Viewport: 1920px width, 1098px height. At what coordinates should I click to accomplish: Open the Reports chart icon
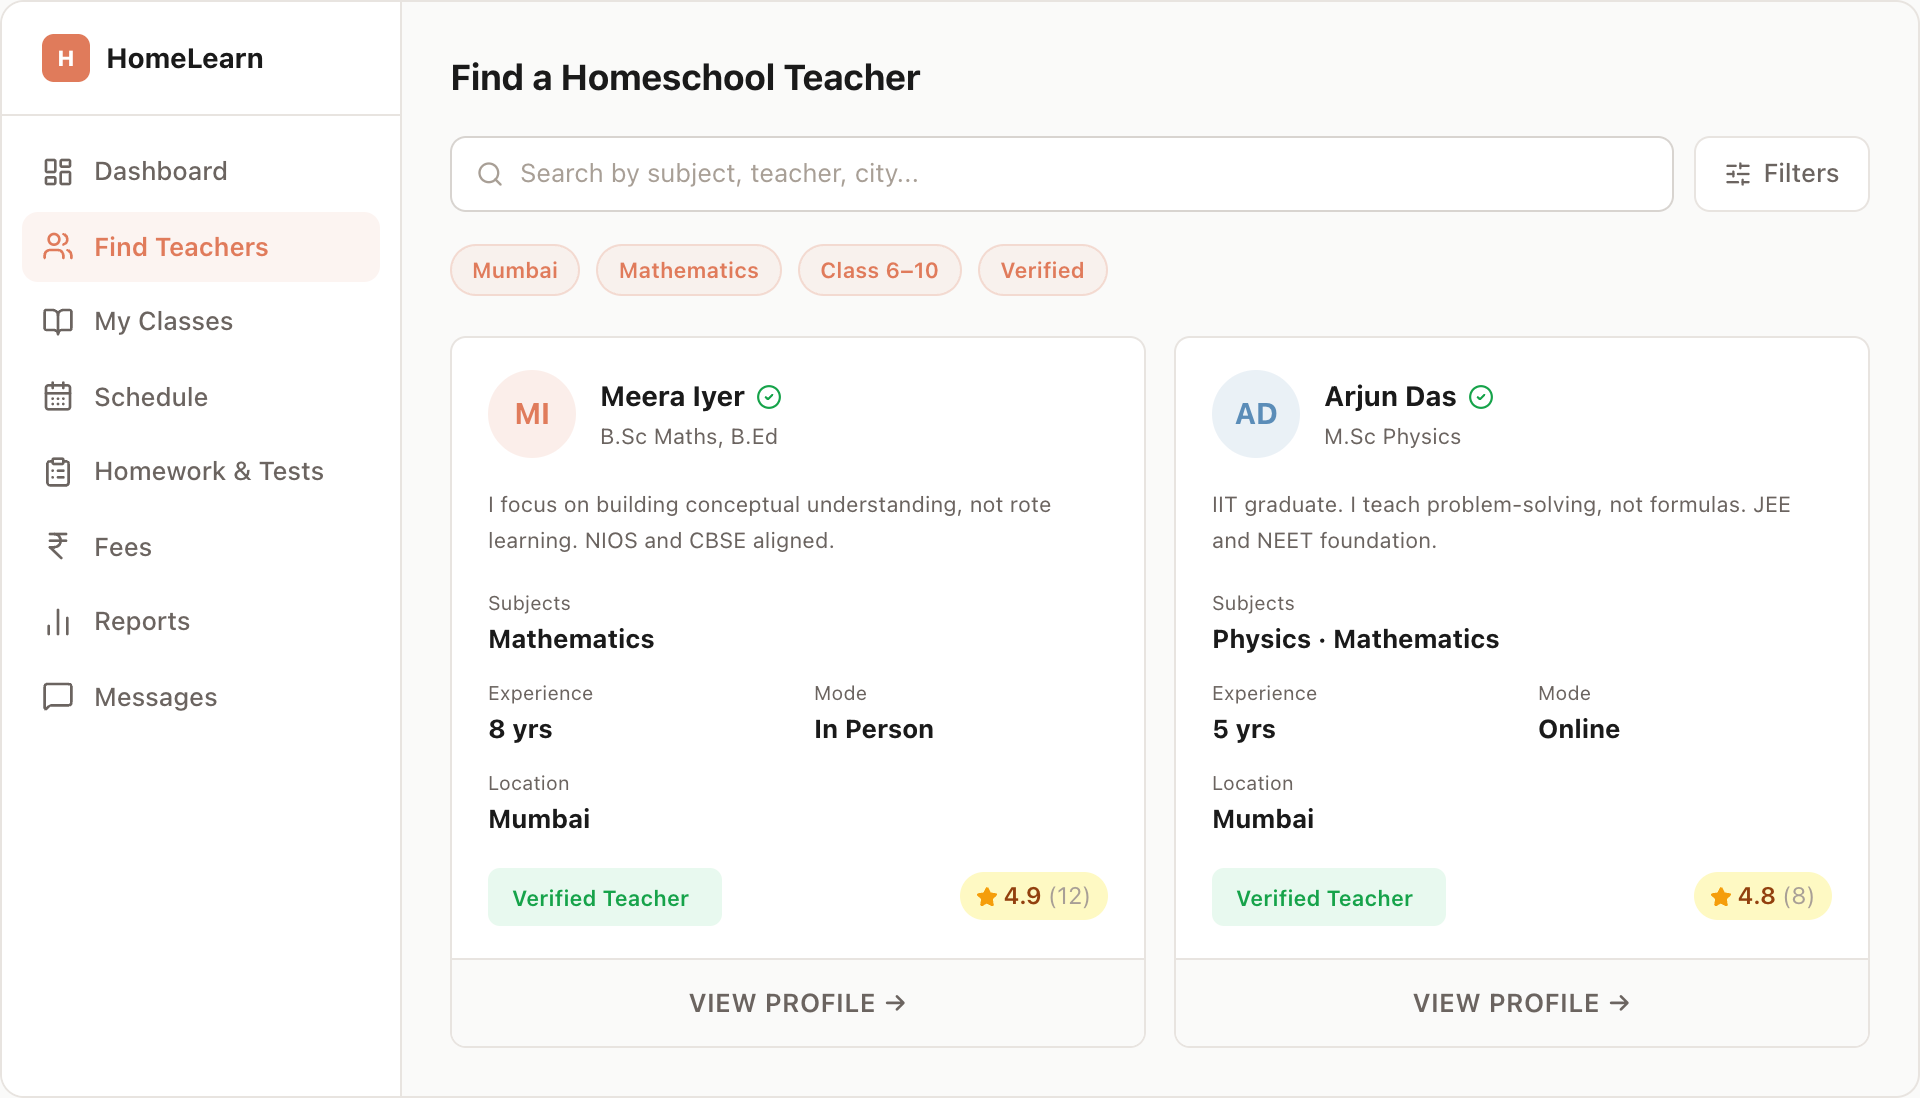(x=57, y=621)
